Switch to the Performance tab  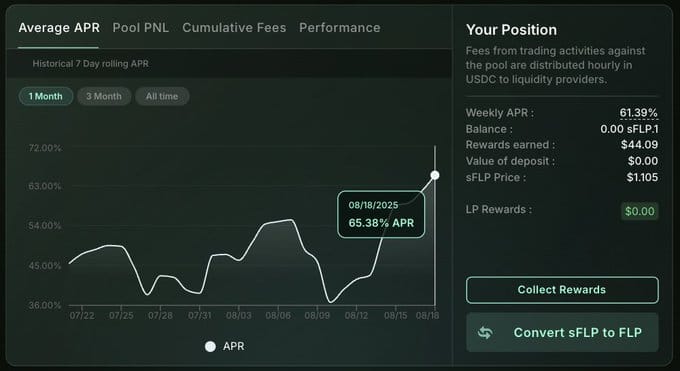tap(340, 28)
